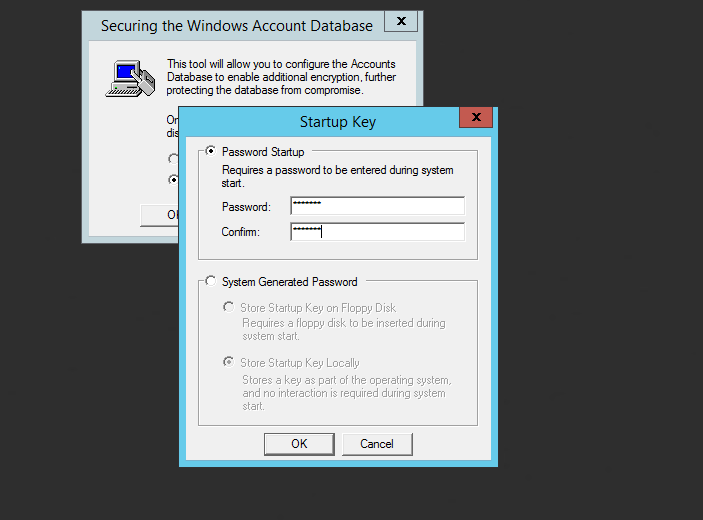Activate Securing the Windows Account Database title bar

tap(234, 26)
